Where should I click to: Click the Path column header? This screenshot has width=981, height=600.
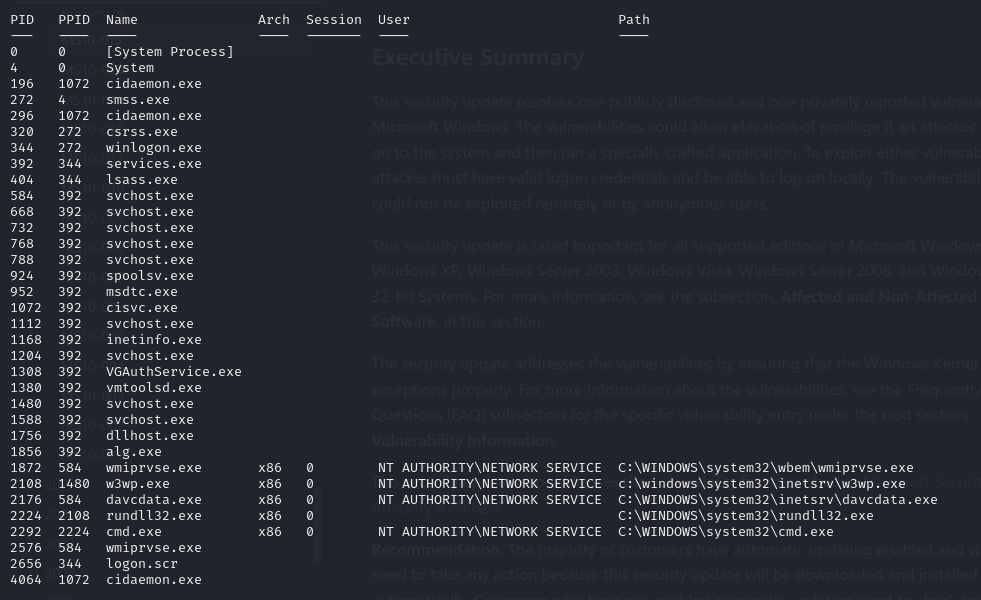click(633, 20)
